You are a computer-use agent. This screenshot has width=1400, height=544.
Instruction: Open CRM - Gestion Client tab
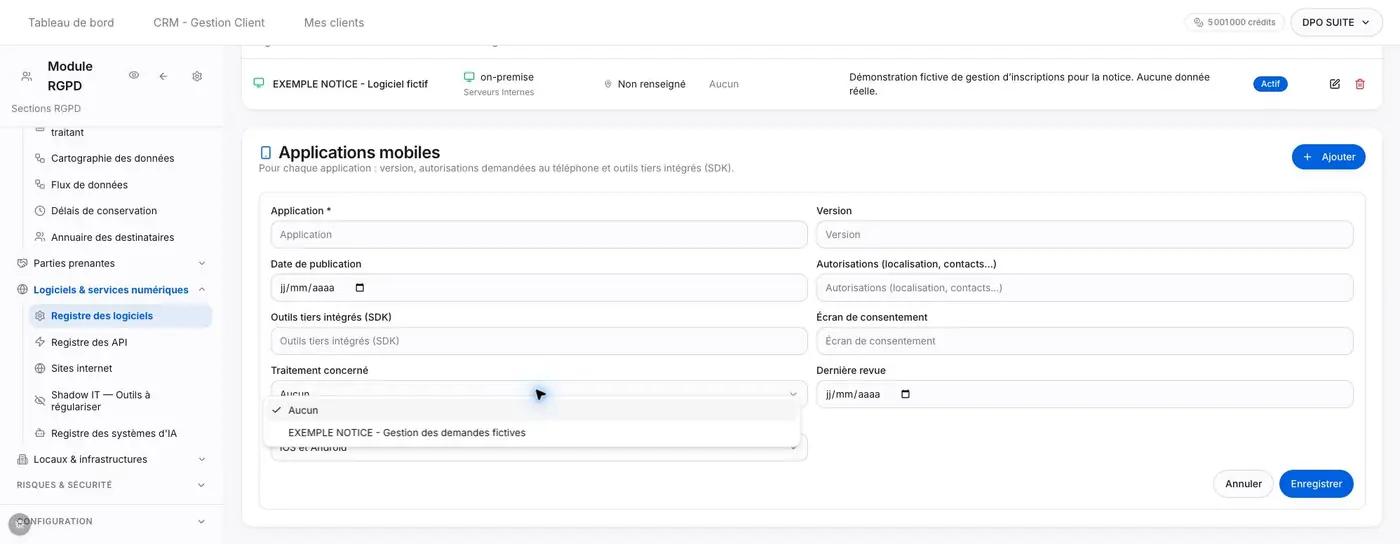[209, 22]
